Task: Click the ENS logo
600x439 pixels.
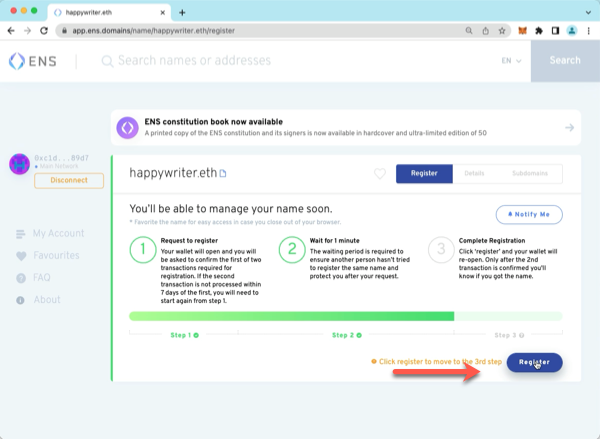Action: [x=33, y=61]
